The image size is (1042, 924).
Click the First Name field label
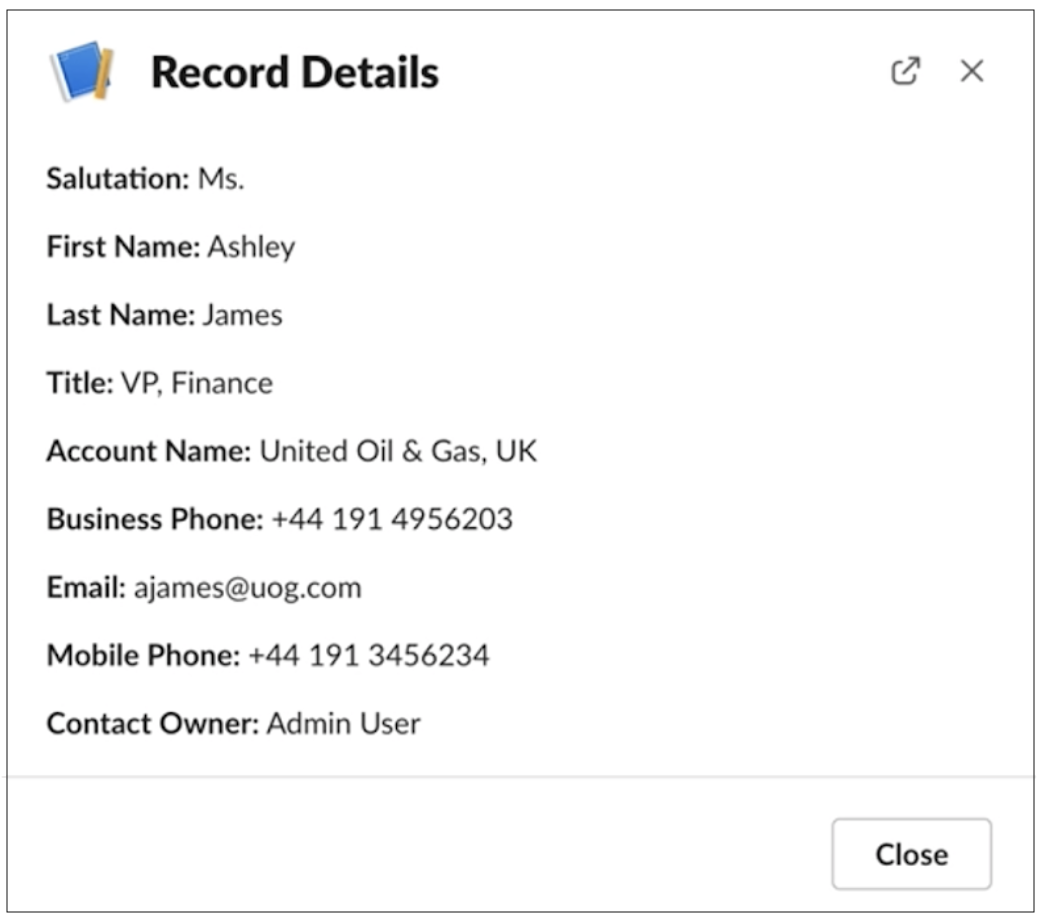pyautogui.click(x=124, y=247)
